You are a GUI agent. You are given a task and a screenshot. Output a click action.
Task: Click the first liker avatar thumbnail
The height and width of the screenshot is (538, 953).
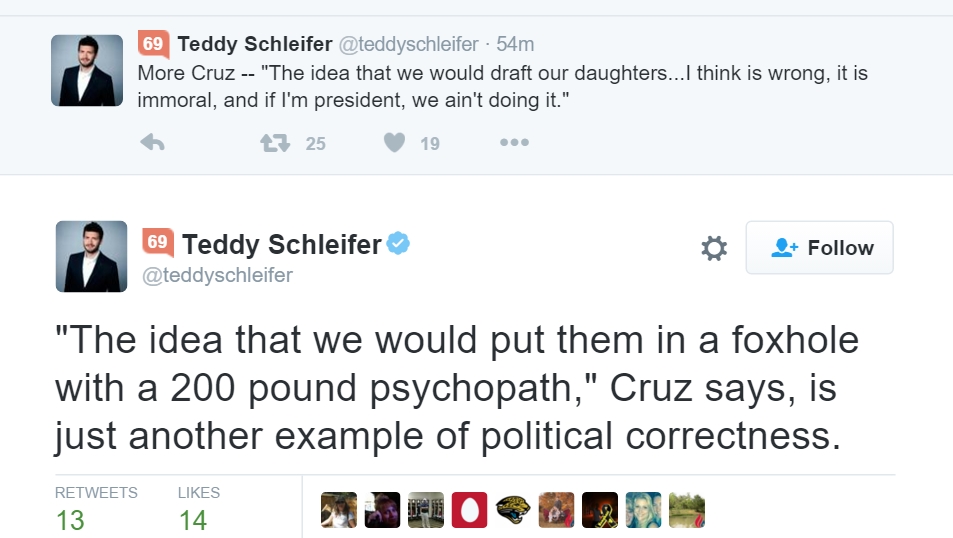(338, 509)
